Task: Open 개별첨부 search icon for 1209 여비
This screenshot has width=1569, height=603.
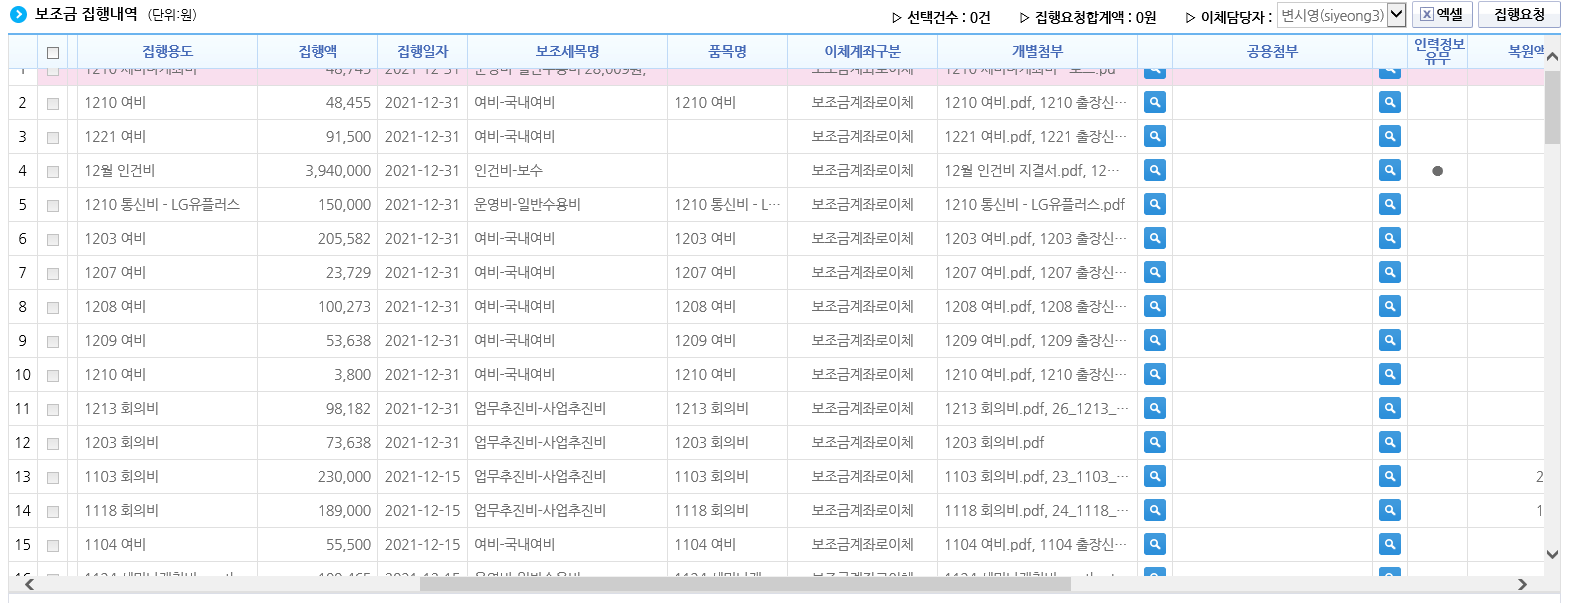Action: pos(1155,340)
